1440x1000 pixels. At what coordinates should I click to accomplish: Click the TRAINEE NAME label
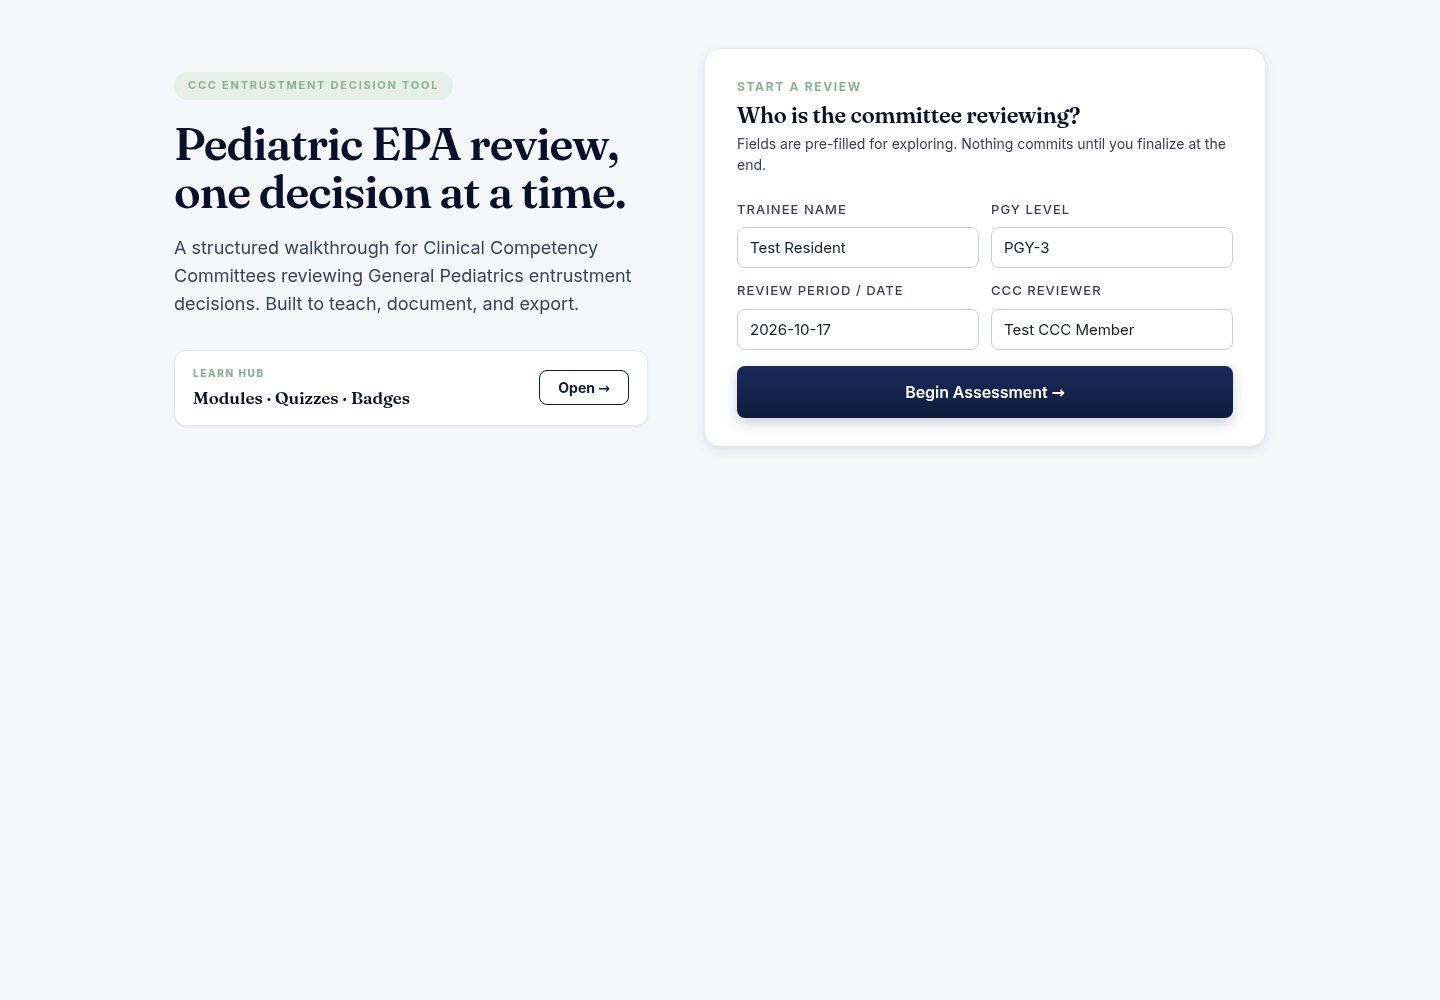tap(791, 210)
